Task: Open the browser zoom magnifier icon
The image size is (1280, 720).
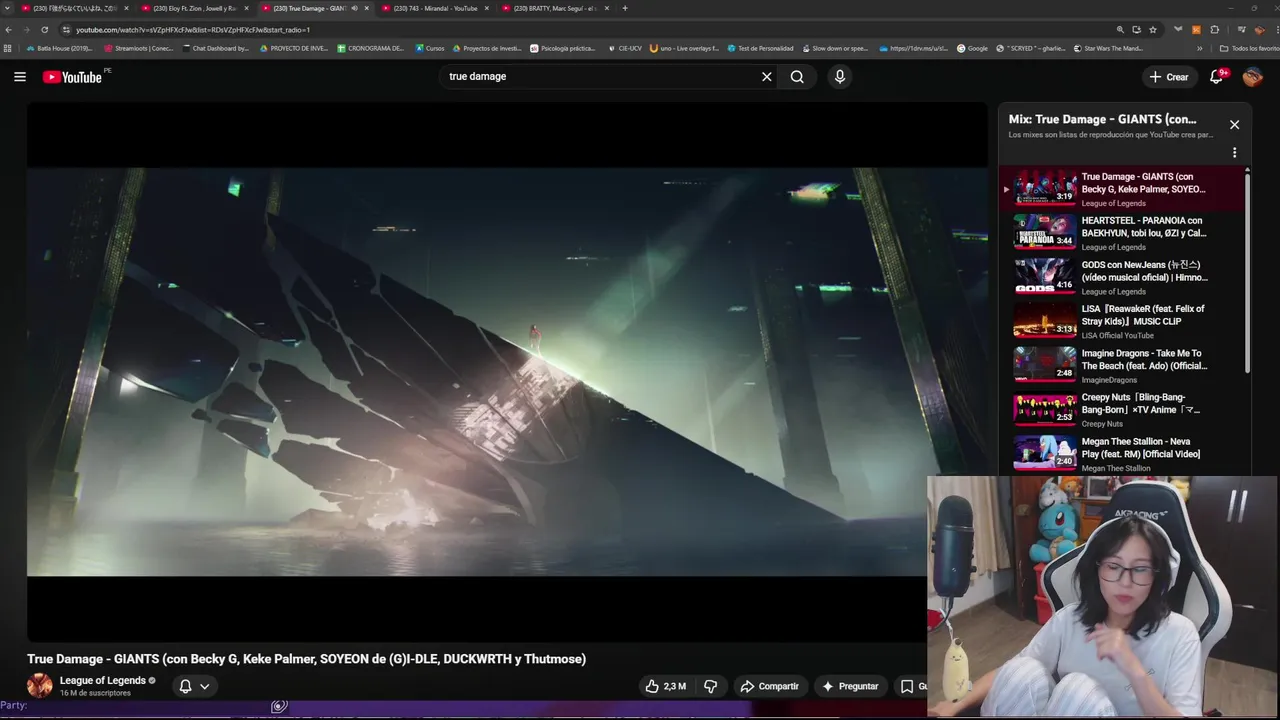Action: click(1121, 30)
